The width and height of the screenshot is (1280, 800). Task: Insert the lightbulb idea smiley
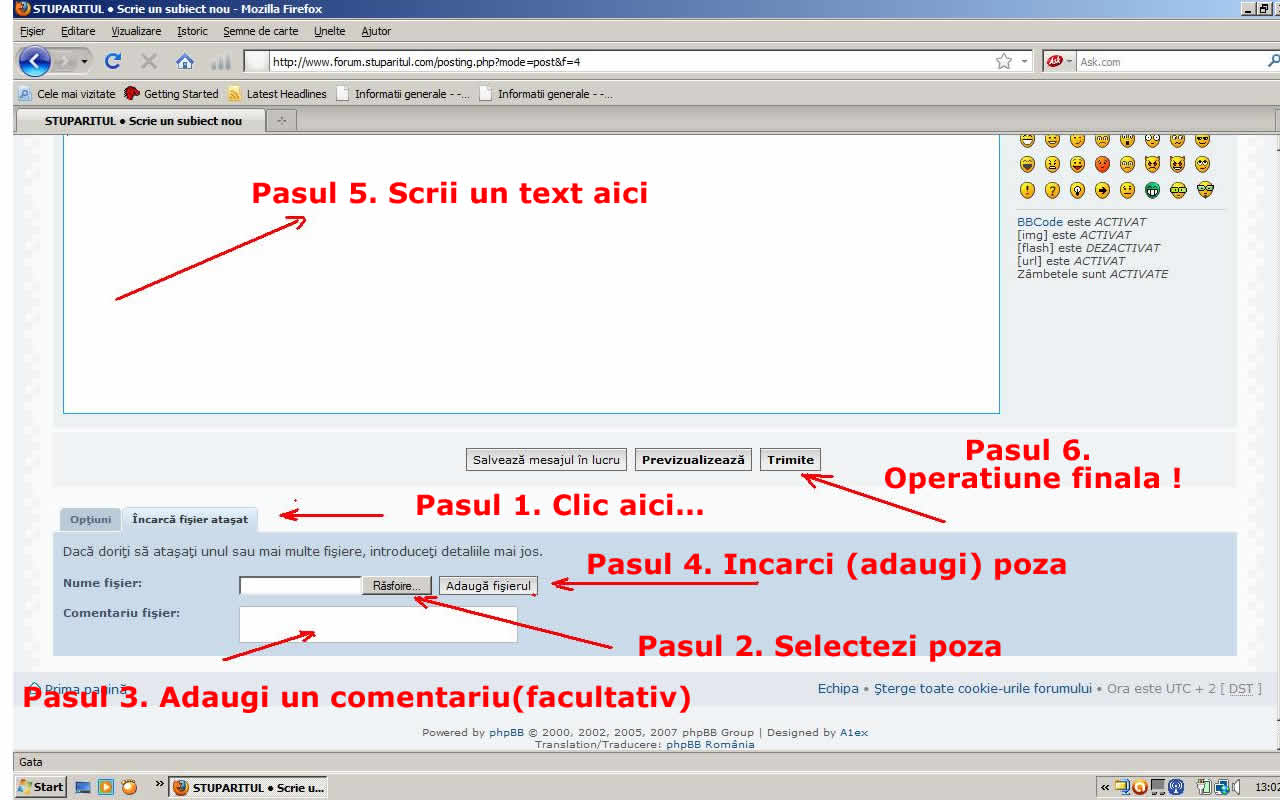(1077, 190)
